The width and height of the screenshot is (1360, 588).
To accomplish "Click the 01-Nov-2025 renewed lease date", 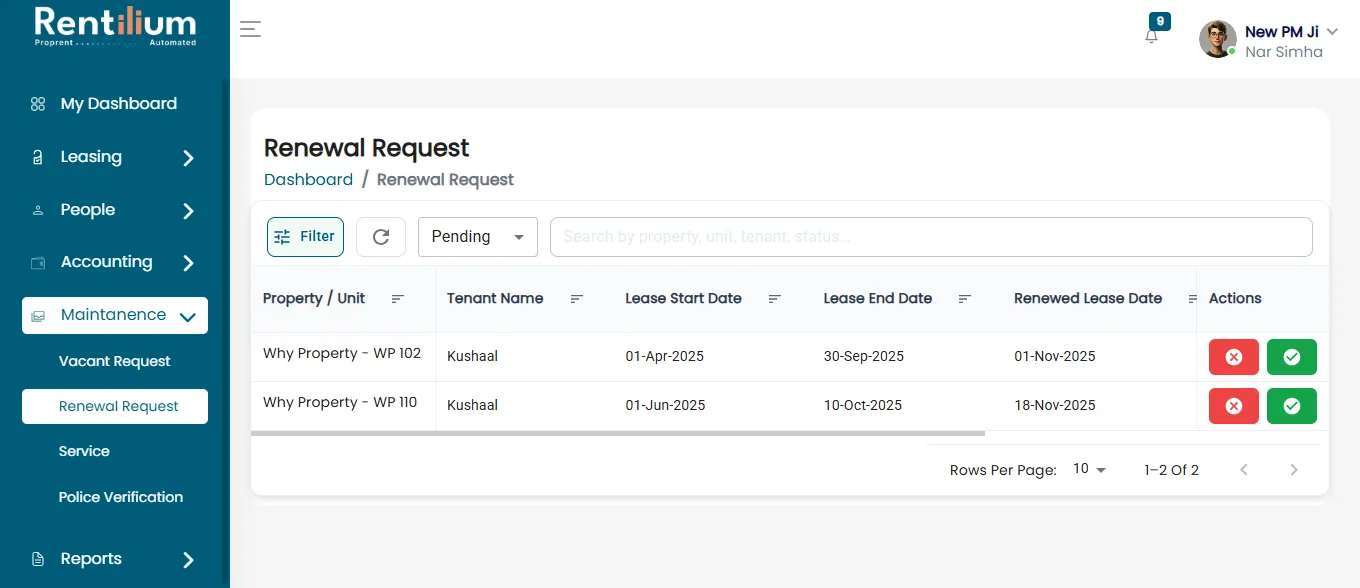I will tap(1055, 357).
